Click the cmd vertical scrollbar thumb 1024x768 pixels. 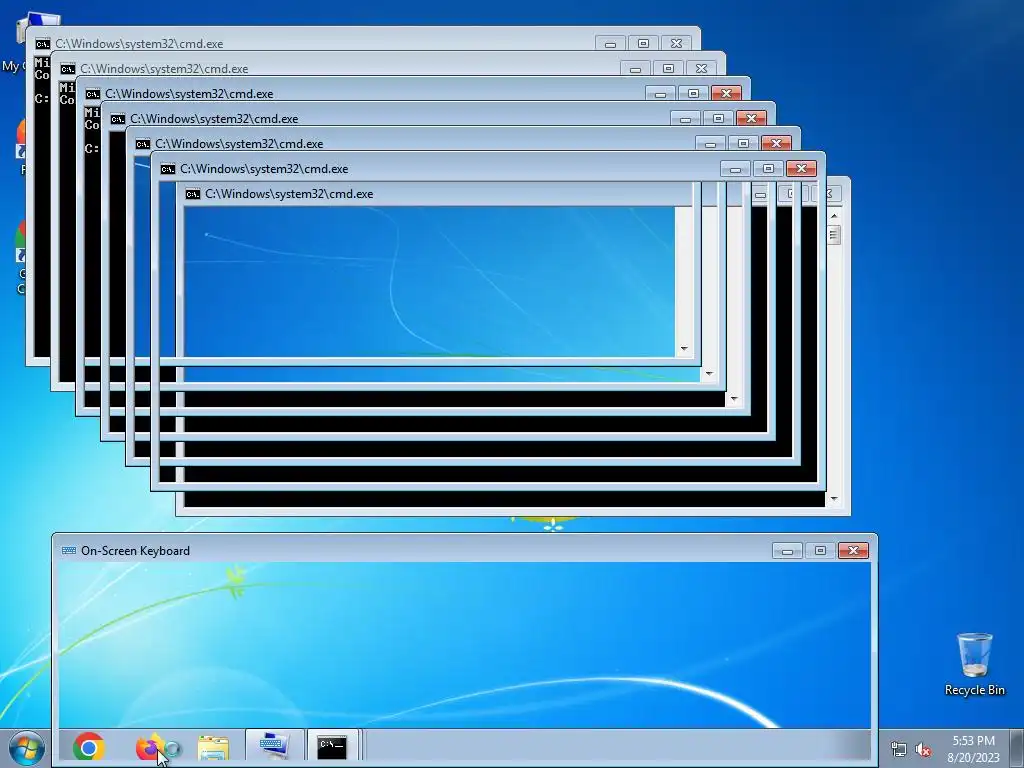coord(834,234)
